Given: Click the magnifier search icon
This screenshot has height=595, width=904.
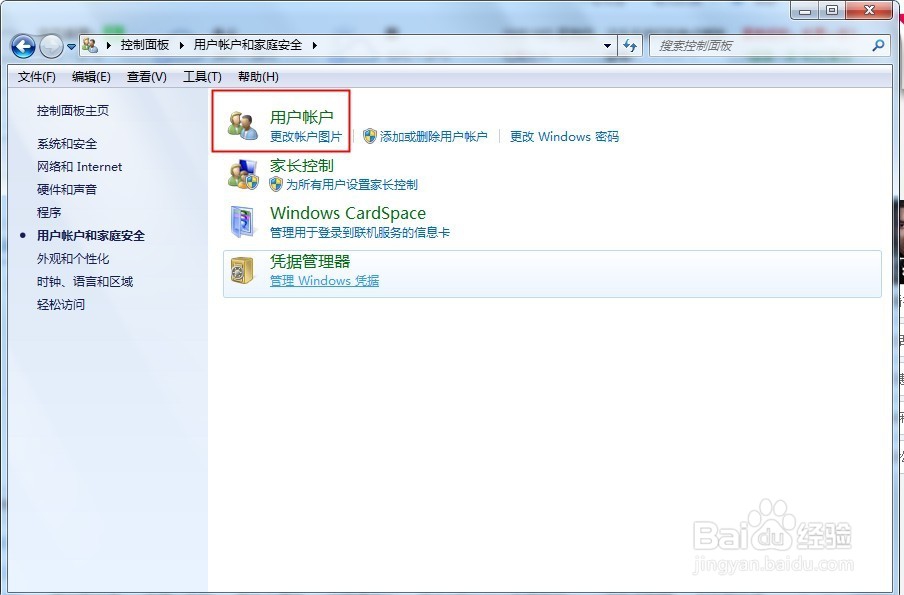Looking at the screenshot, I should [x=878, y=45].
